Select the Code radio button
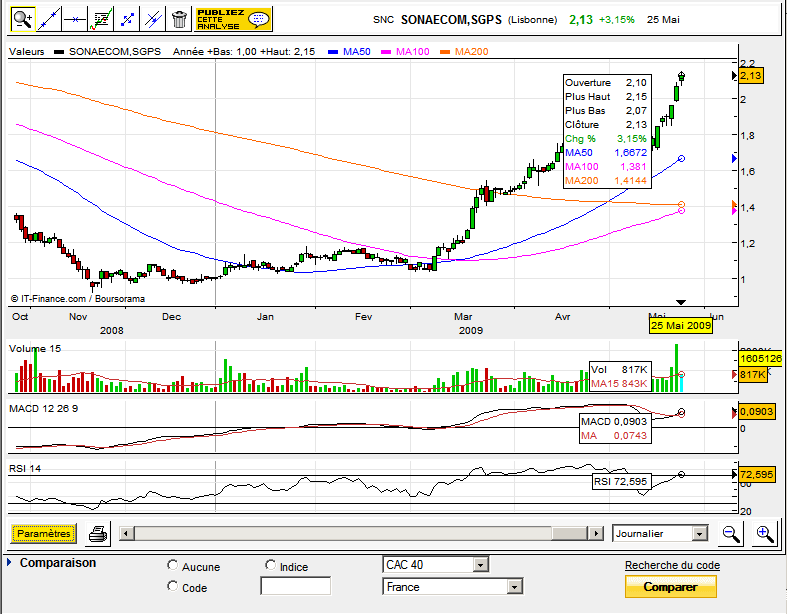The height and width of the screenshot is (614, 787). click(172, 586)
